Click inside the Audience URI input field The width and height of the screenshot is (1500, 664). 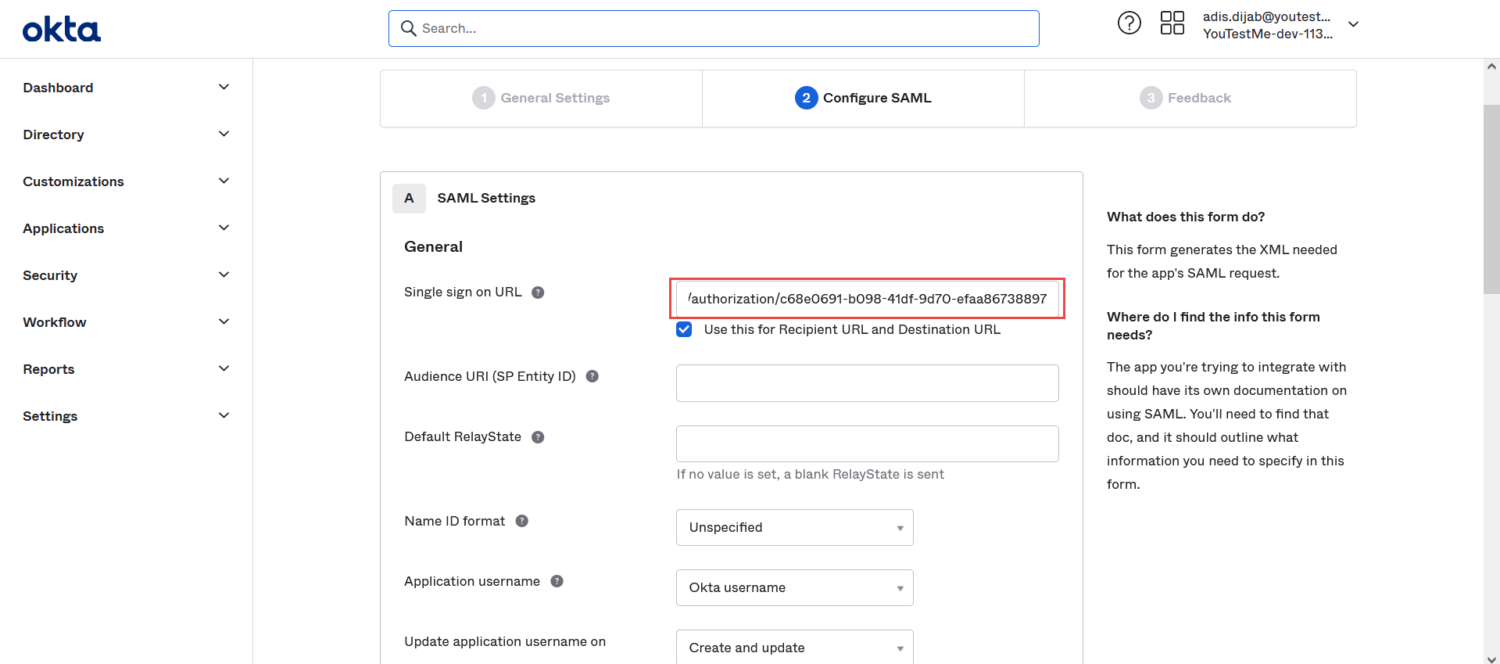click(867, 383)
